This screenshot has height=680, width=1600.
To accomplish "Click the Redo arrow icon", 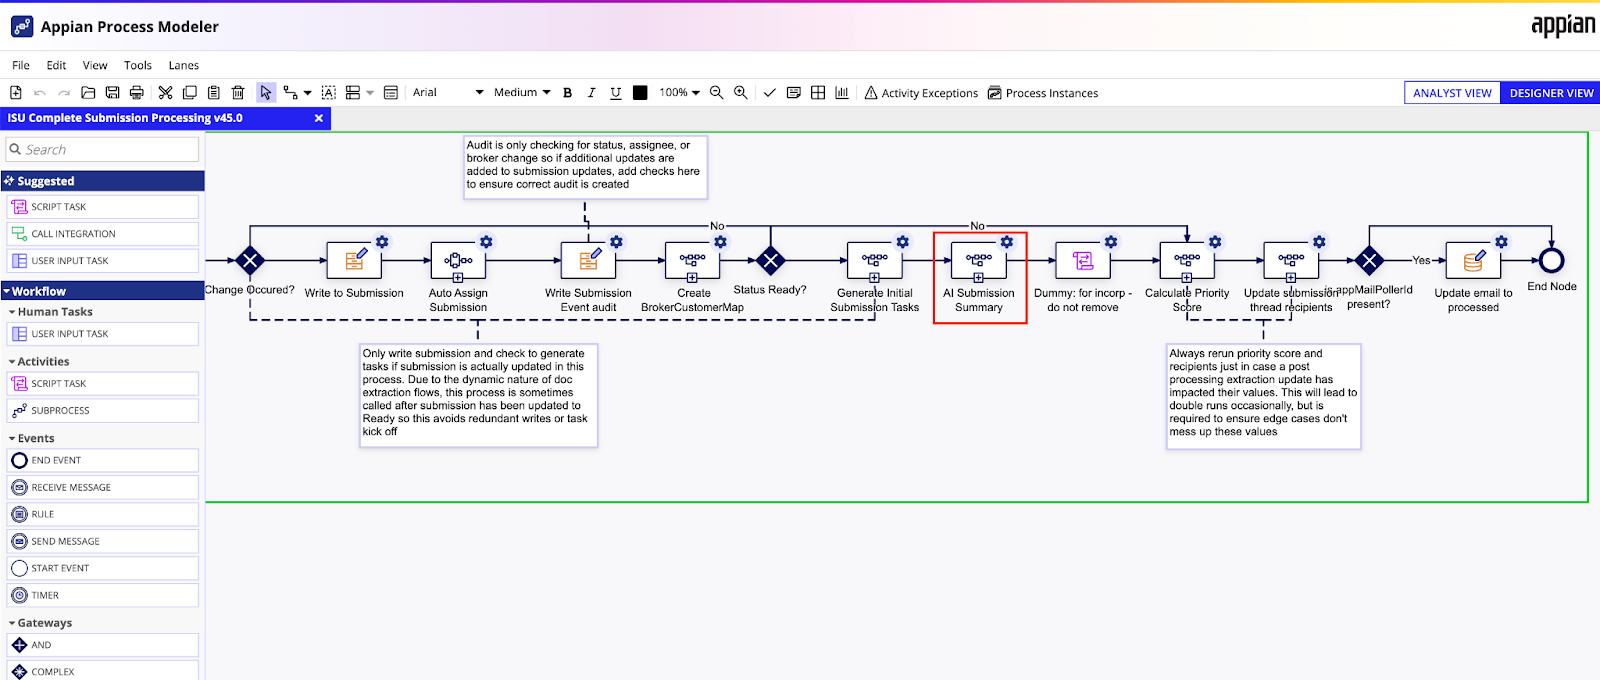I will [64, 93].
